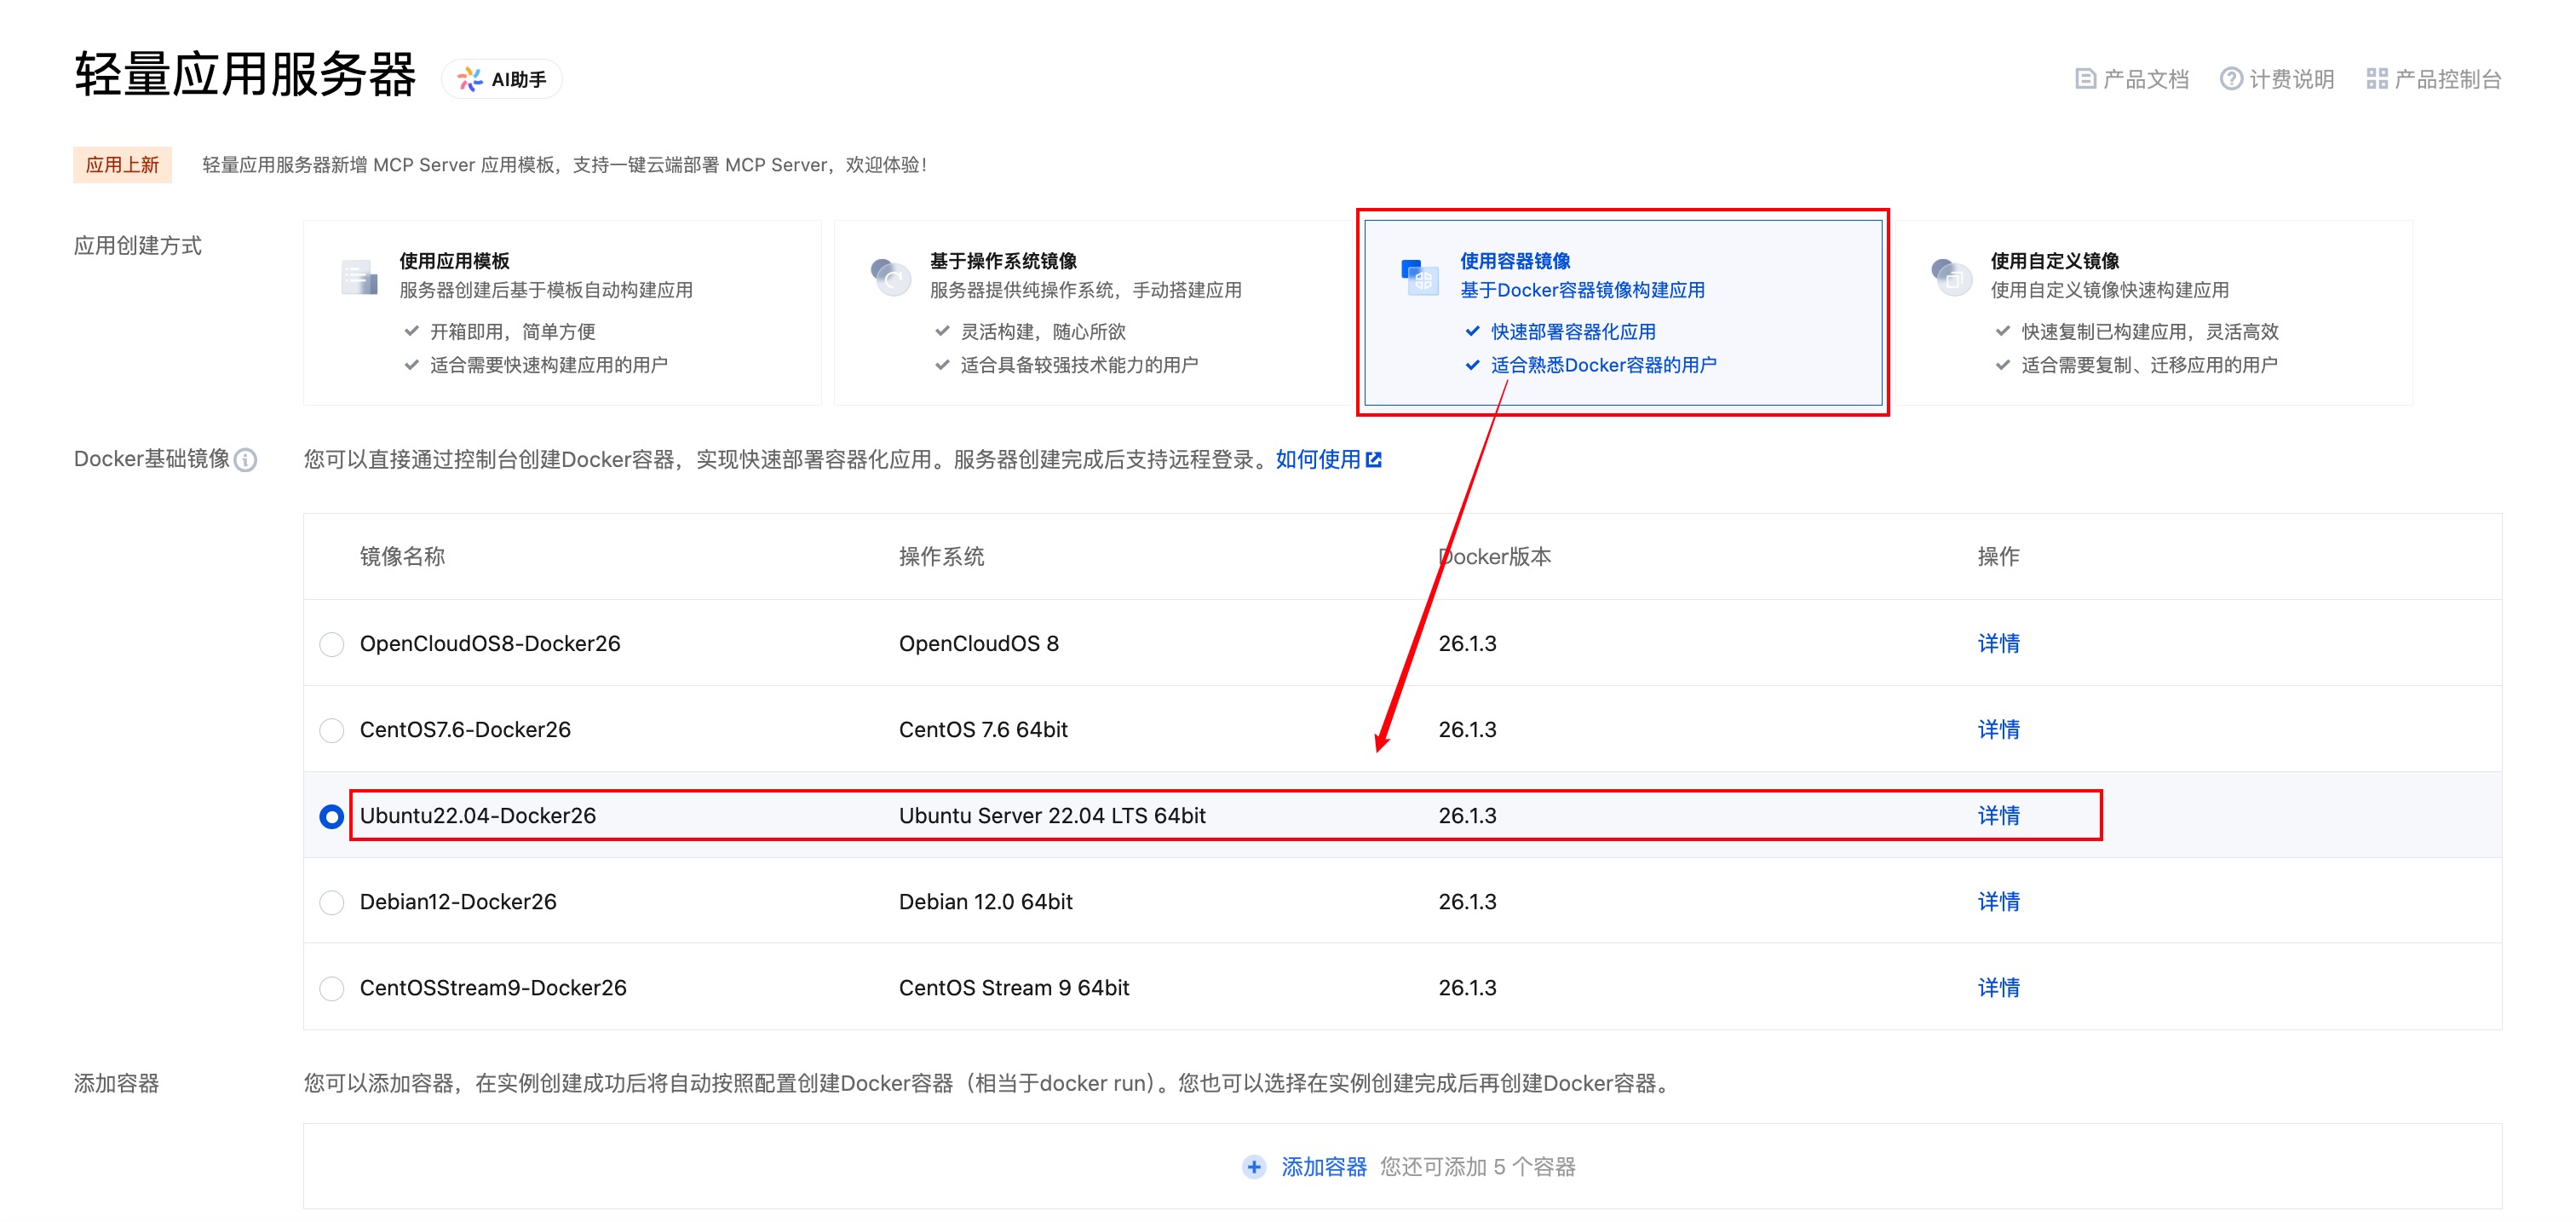The height and width of the screenshot is (1222, 2576).
Task: Click the 产品控制台 grid icon
Action: coord(2377,79)
